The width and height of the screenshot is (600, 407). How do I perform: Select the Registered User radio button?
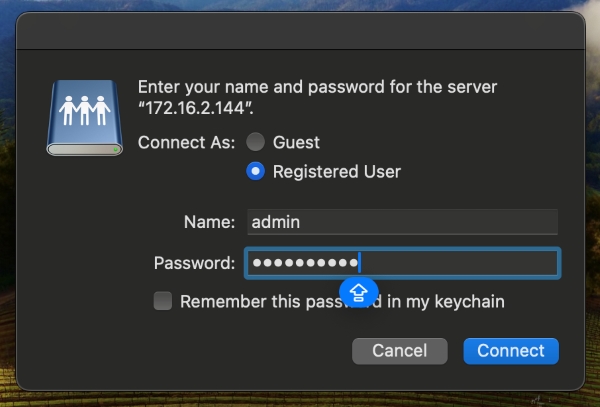(255, 171)
